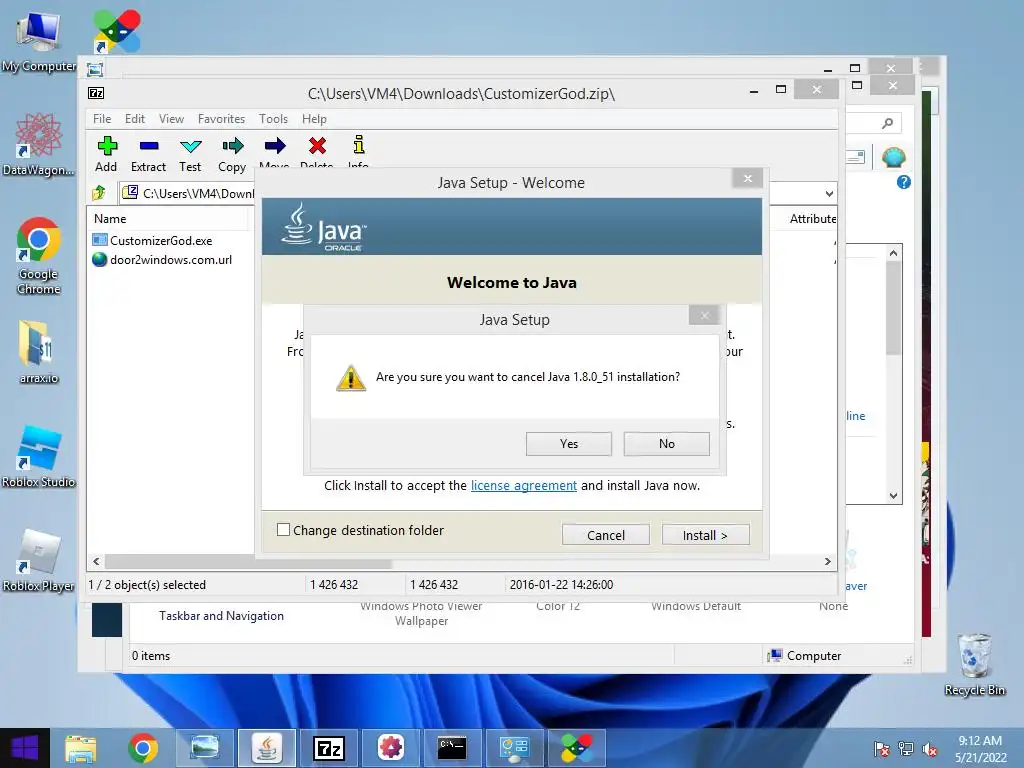Click the background window scrollbar up arrow

pos(893,253)
